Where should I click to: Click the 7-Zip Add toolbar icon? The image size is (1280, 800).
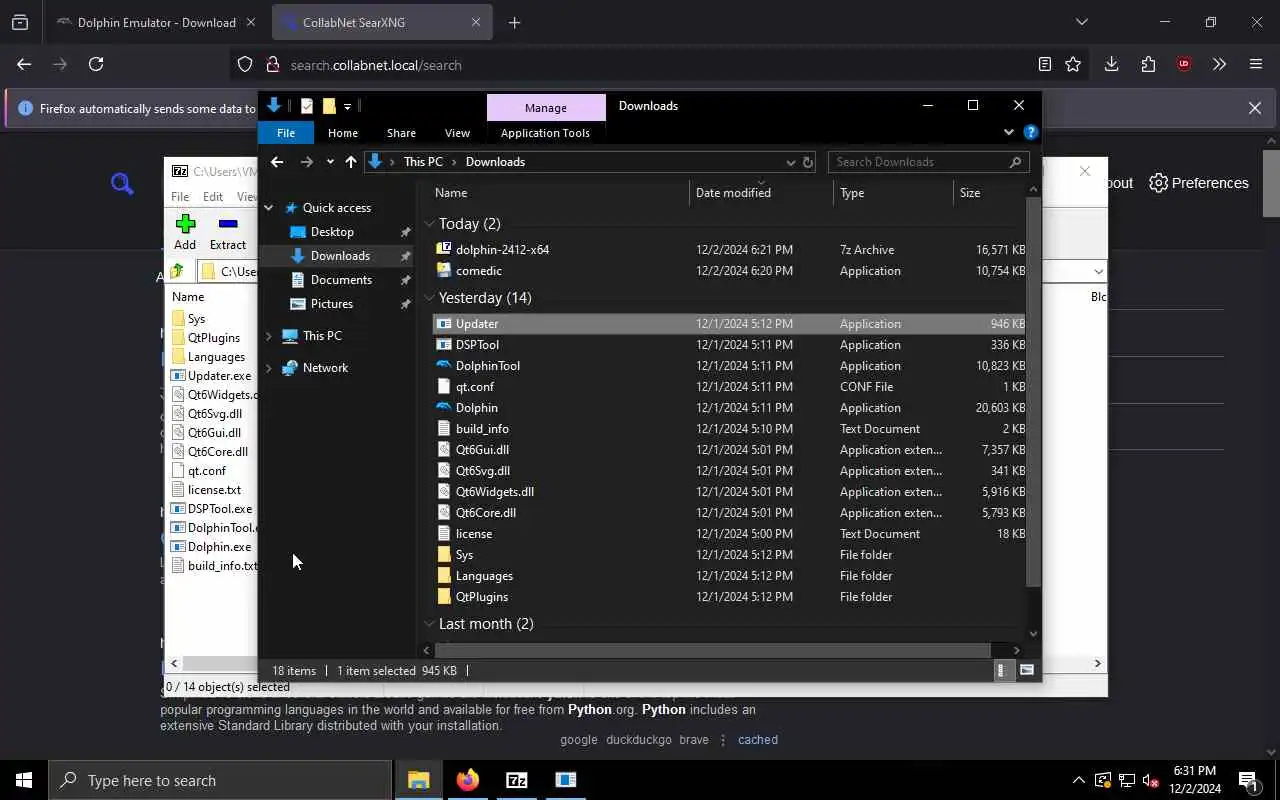point(185,225)
